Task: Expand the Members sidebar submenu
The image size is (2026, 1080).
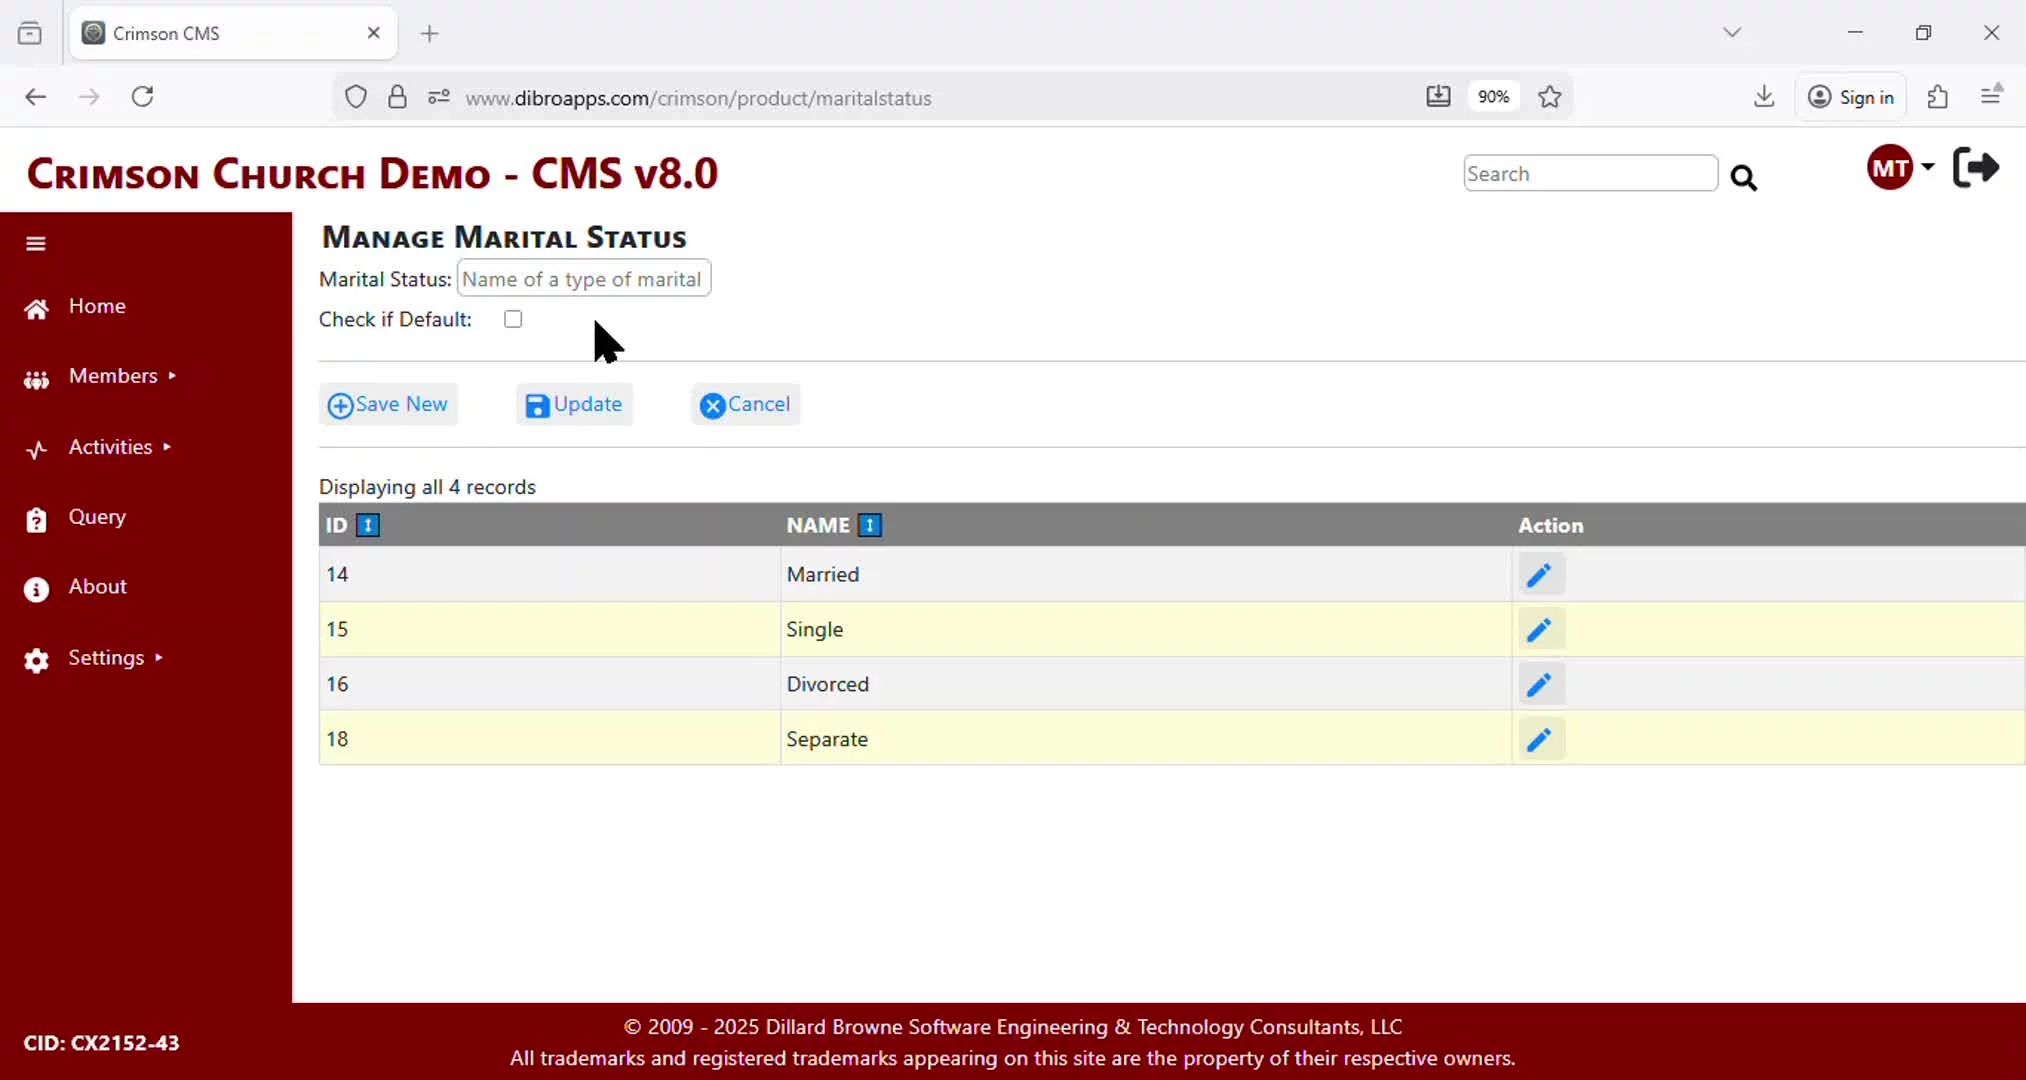Action: [113, 376]
